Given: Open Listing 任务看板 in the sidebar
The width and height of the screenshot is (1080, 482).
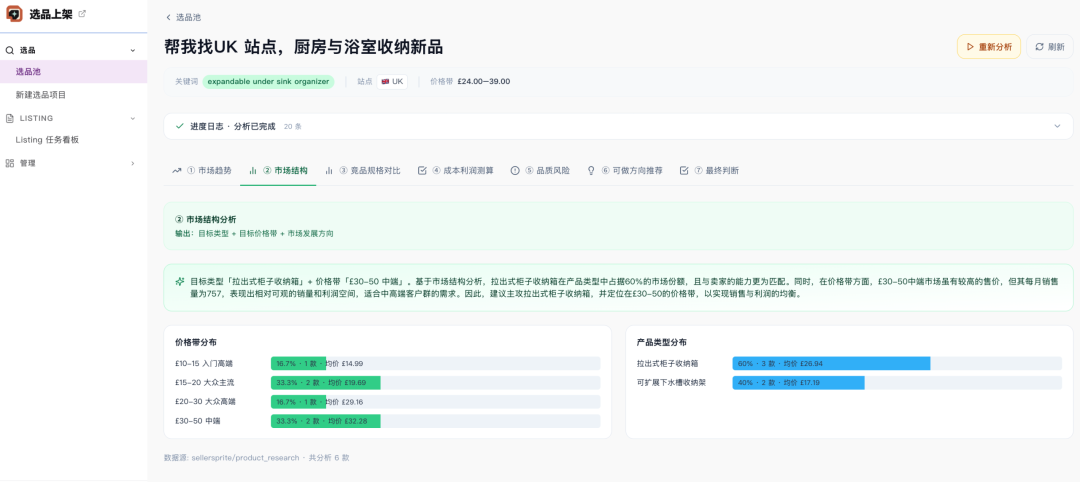Looking at the screenshot, I should (73, 140).
